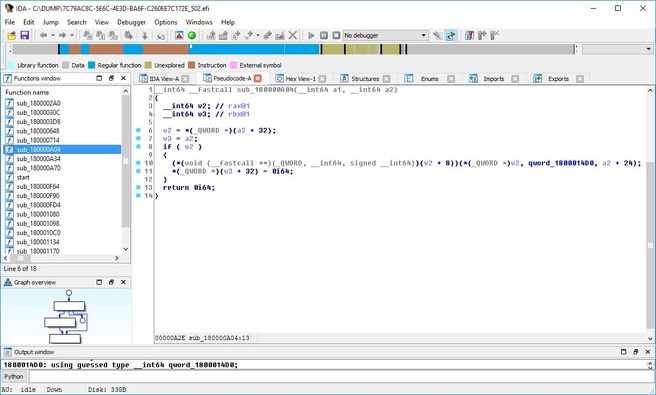The width and height of the screenshot is (656, 395).
Task: Click the Function name column header
Action: tap(63, 92)
